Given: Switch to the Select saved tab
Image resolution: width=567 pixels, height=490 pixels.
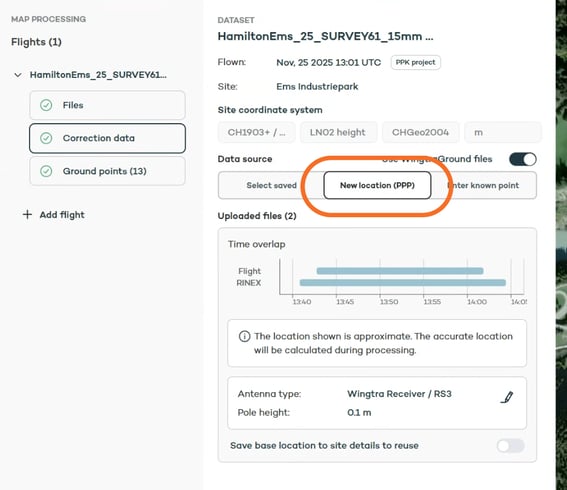Looking at the screenshot, I should pos(271,185).
